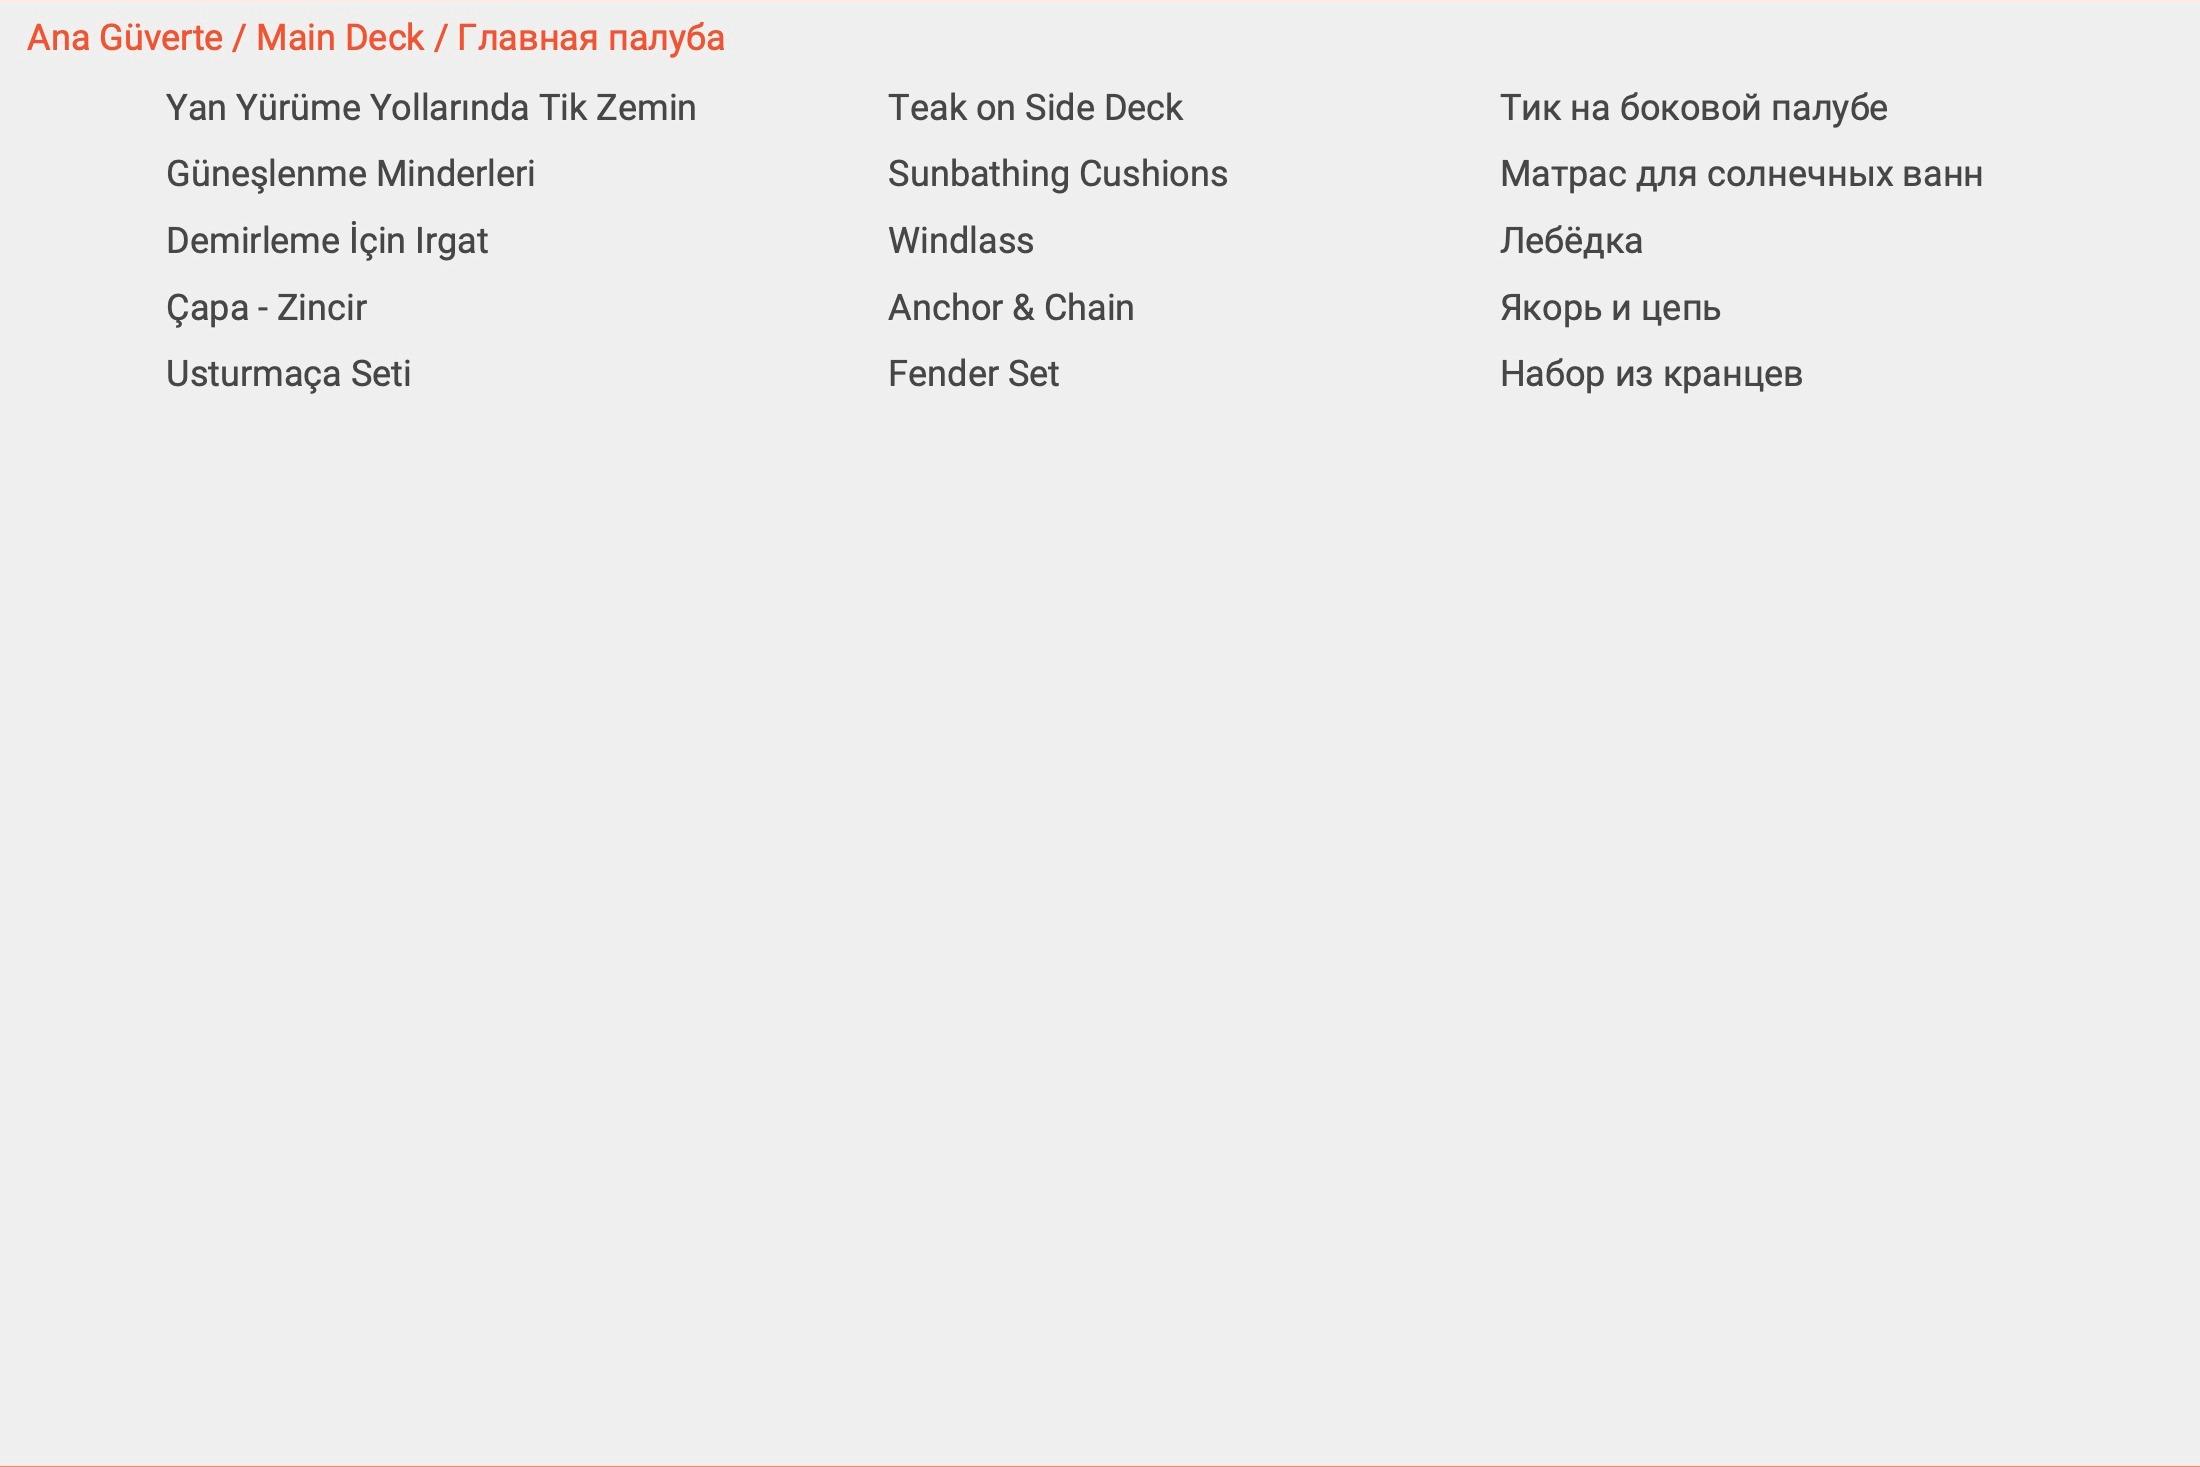Select the 'Main Deck' heading text

pyautogui.click(x=340, y=38)
